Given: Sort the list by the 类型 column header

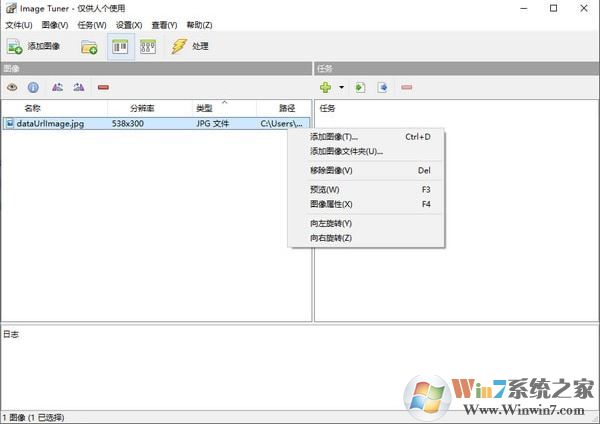Looking at the screenshot, I should tap(205, 108).
